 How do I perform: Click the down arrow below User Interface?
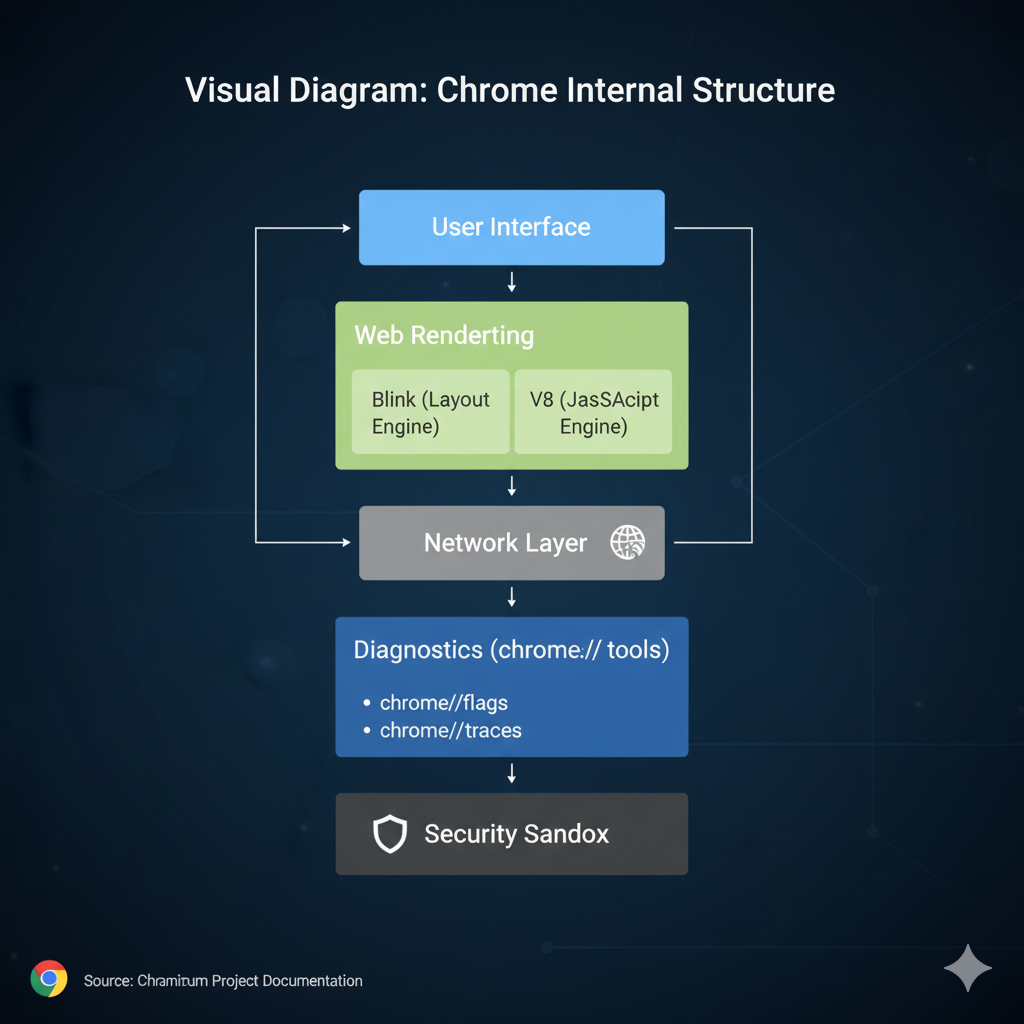click(x=511, y=283)
